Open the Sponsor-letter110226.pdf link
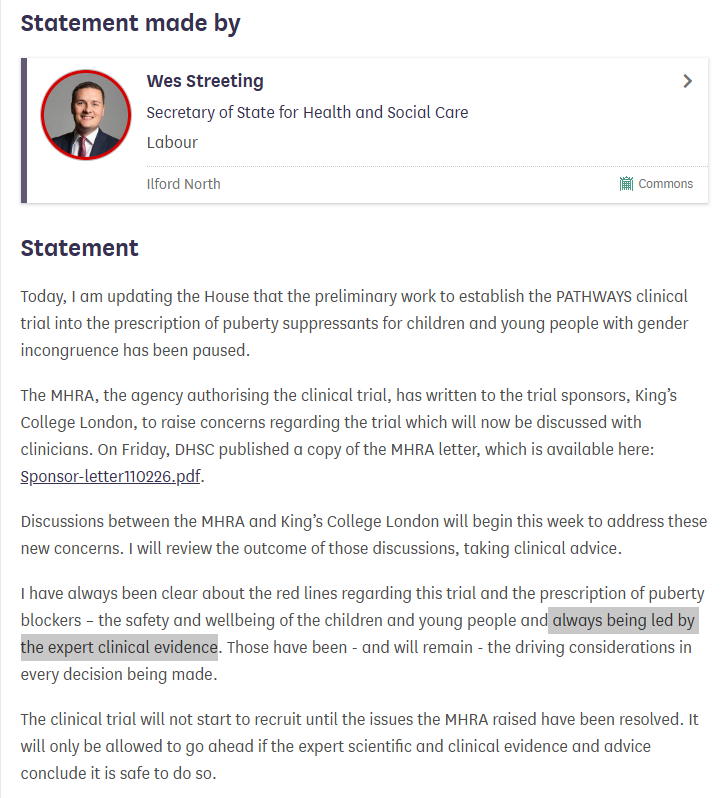Image resolution: width=725 pixels, height=798 pixels. tap(110, 476)
